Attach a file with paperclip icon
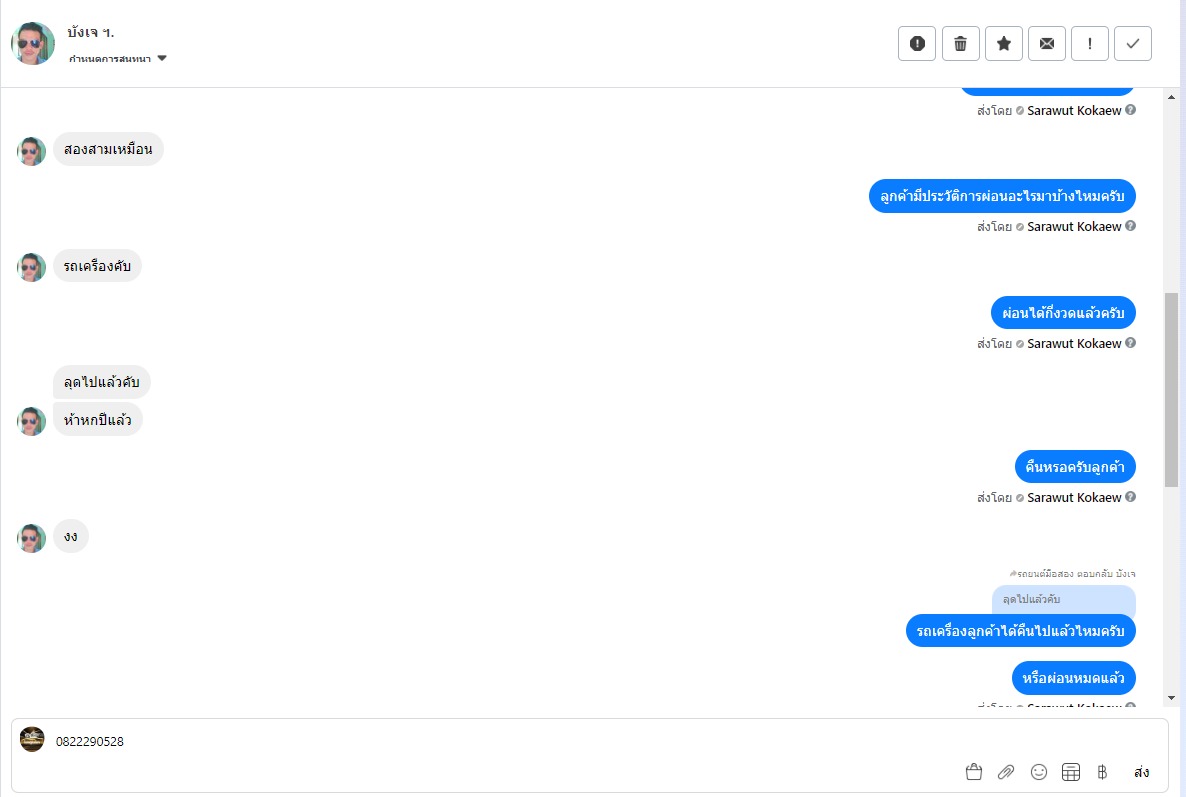This screenshot has width=1186, height=797. pyautogui.click(x=1006, y=772)
